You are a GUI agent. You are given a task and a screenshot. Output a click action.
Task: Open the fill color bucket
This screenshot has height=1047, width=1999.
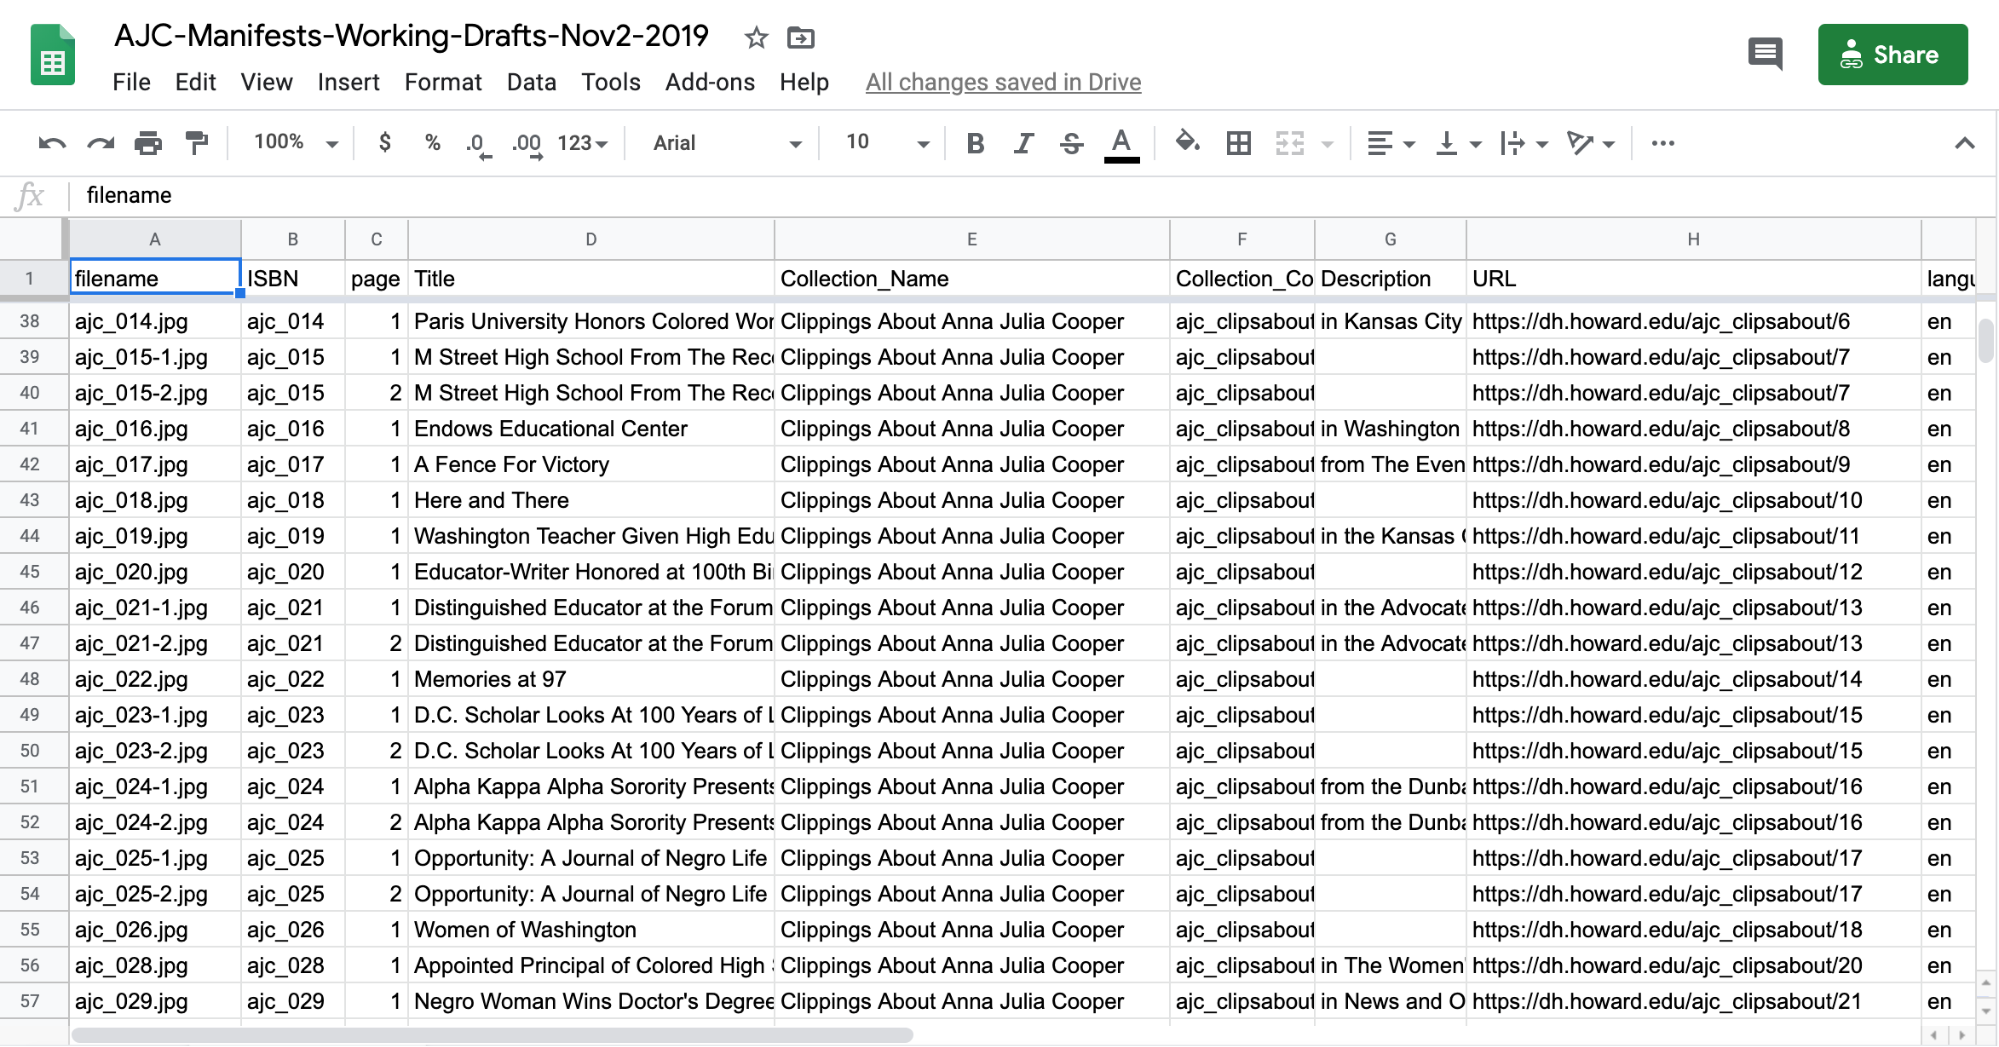[1187, 142]
